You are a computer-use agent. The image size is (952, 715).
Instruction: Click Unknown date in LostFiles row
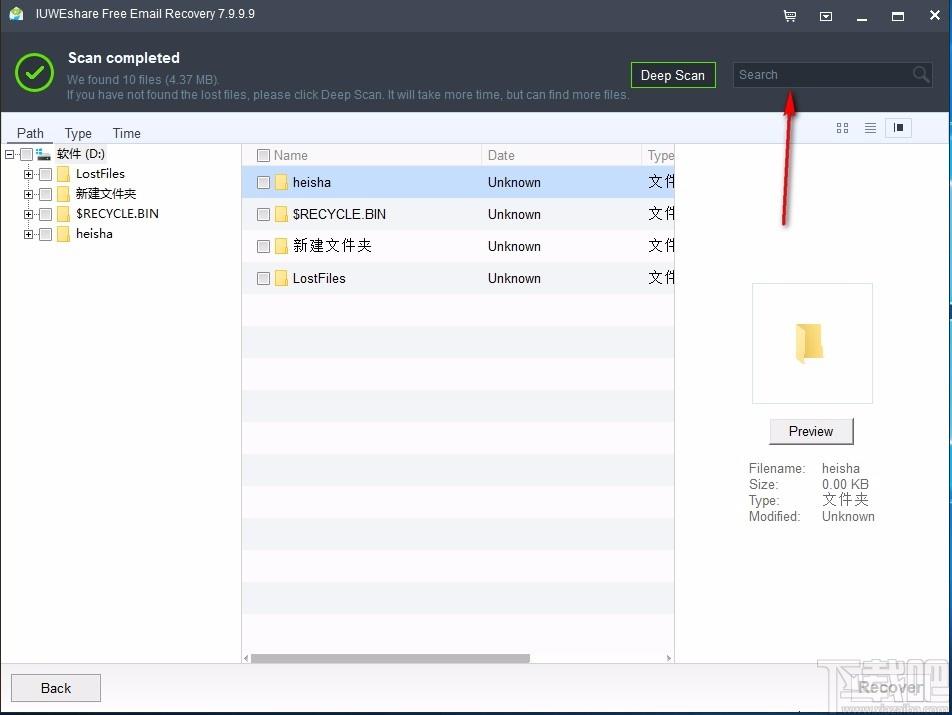point(514,278)
